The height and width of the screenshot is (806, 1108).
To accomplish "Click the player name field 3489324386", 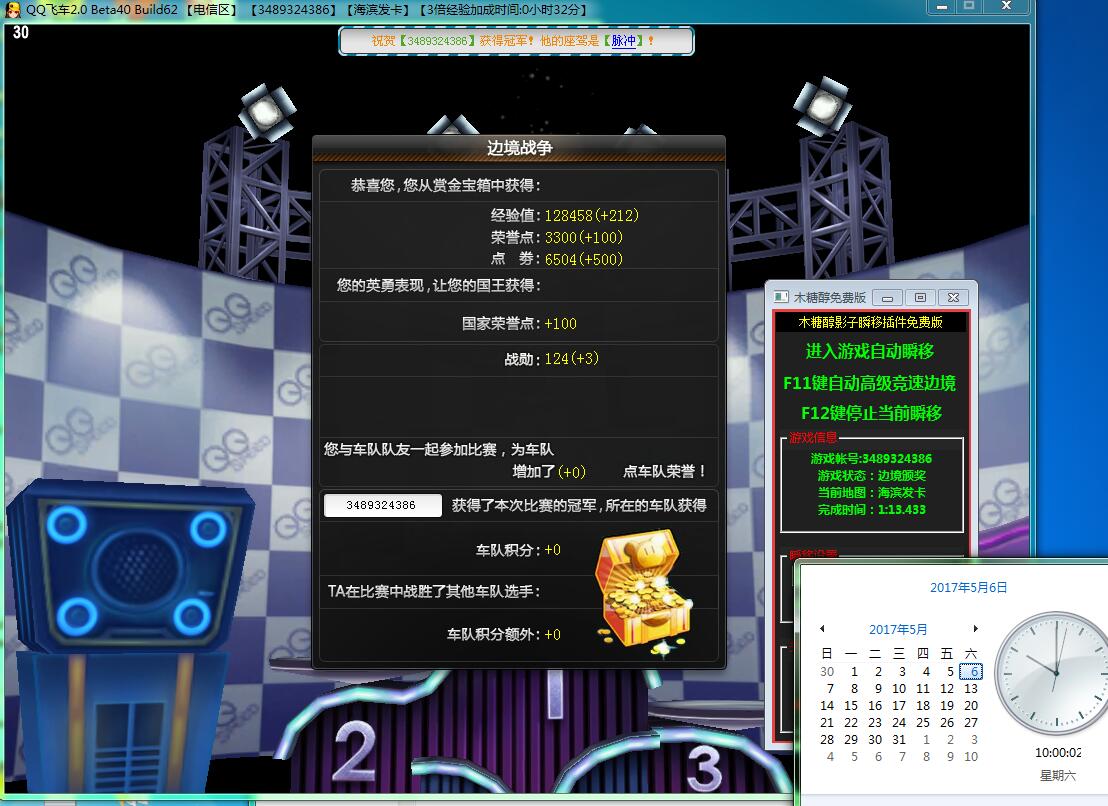I will [382, 505].
